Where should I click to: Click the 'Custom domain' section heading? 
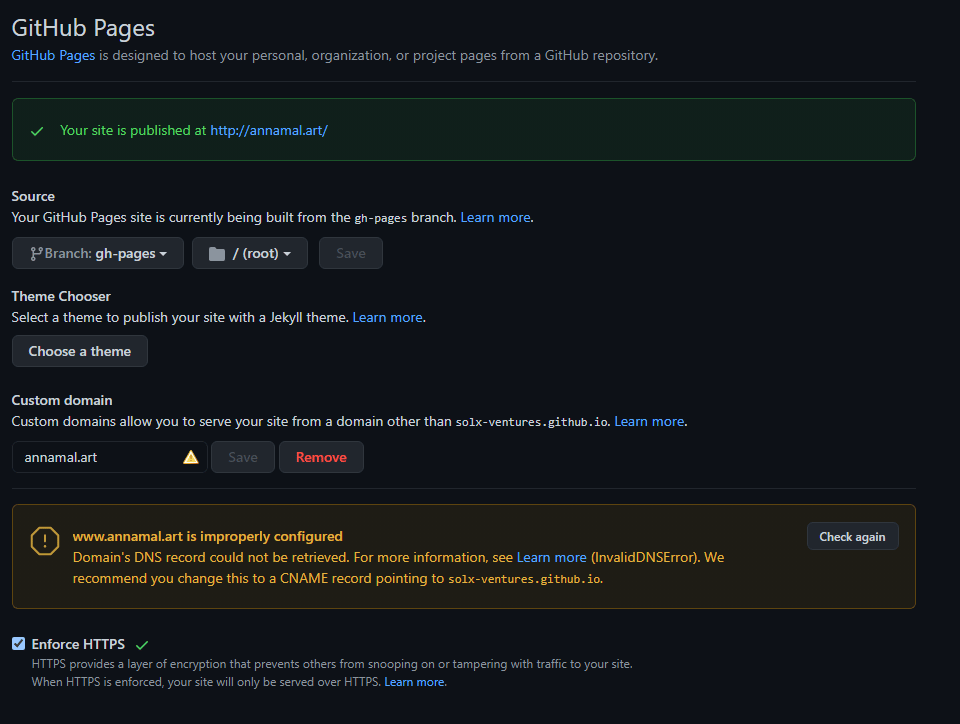(x=62, y=400)
